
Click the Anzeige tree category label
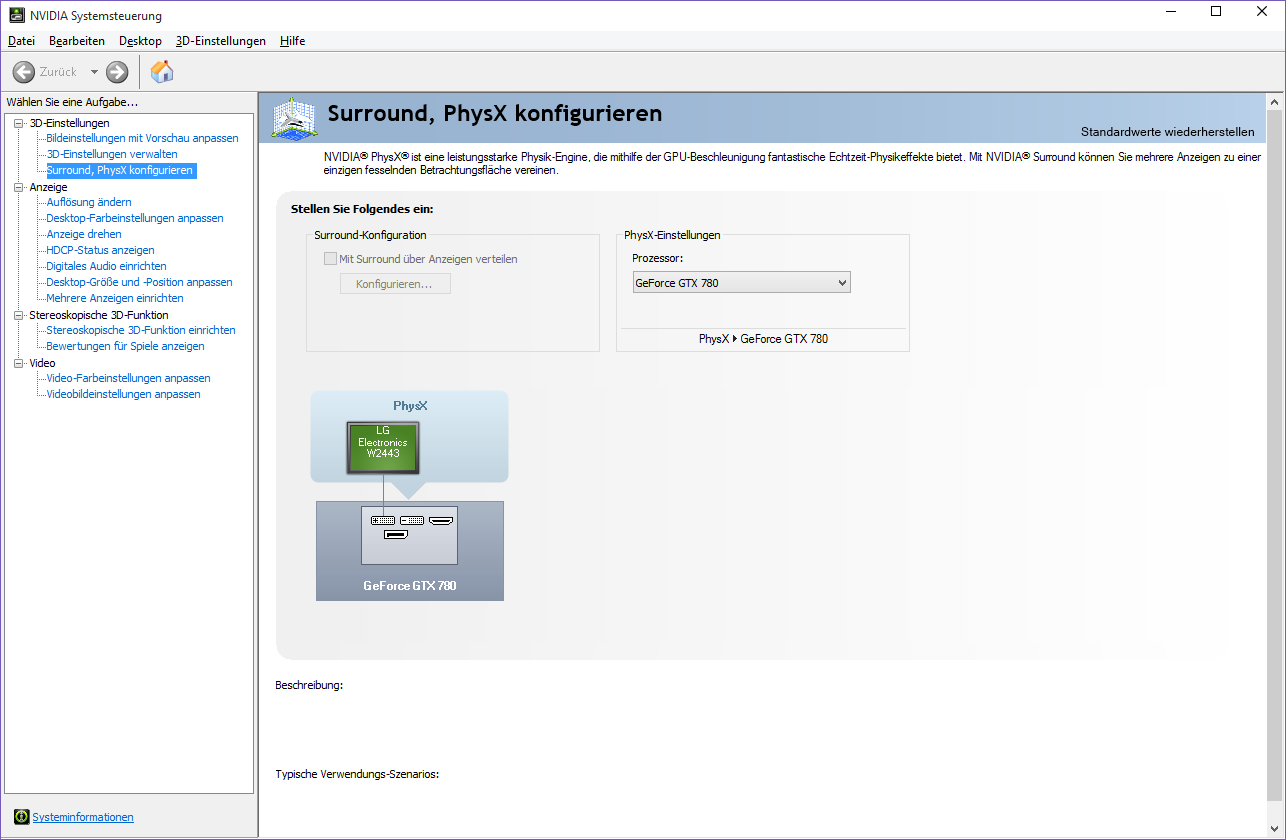pyautogui.click(x=48, y=187)
